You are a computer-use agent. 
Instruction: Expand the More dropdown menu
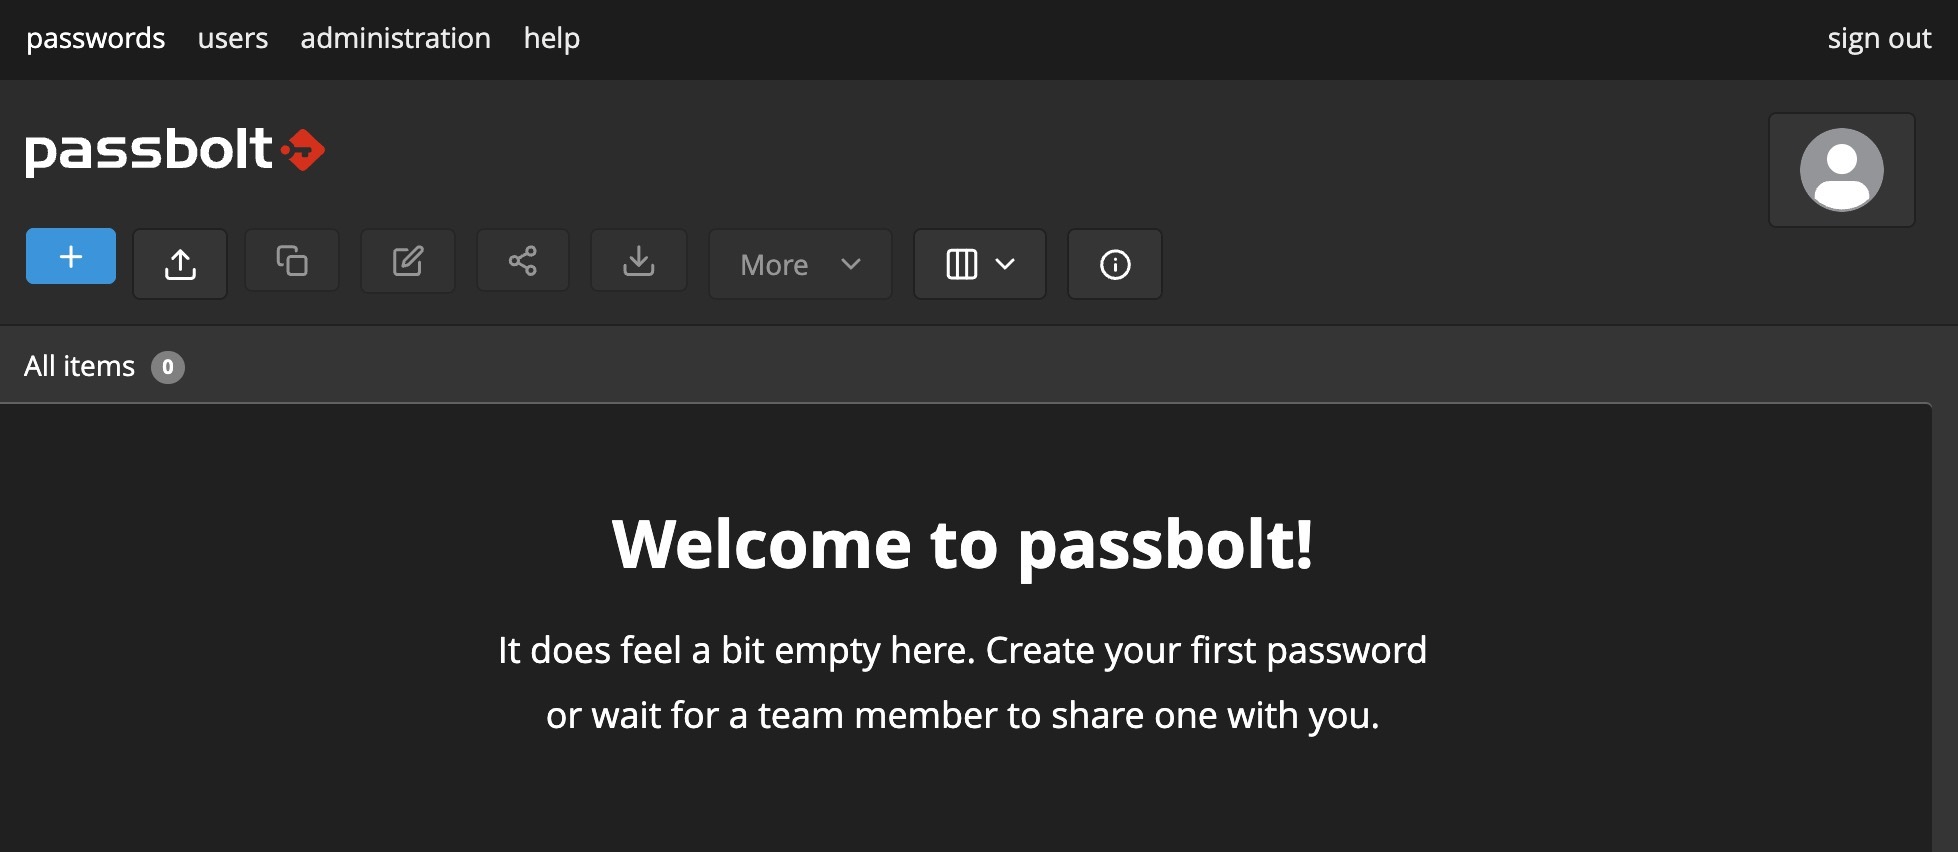tap(798, 264)
